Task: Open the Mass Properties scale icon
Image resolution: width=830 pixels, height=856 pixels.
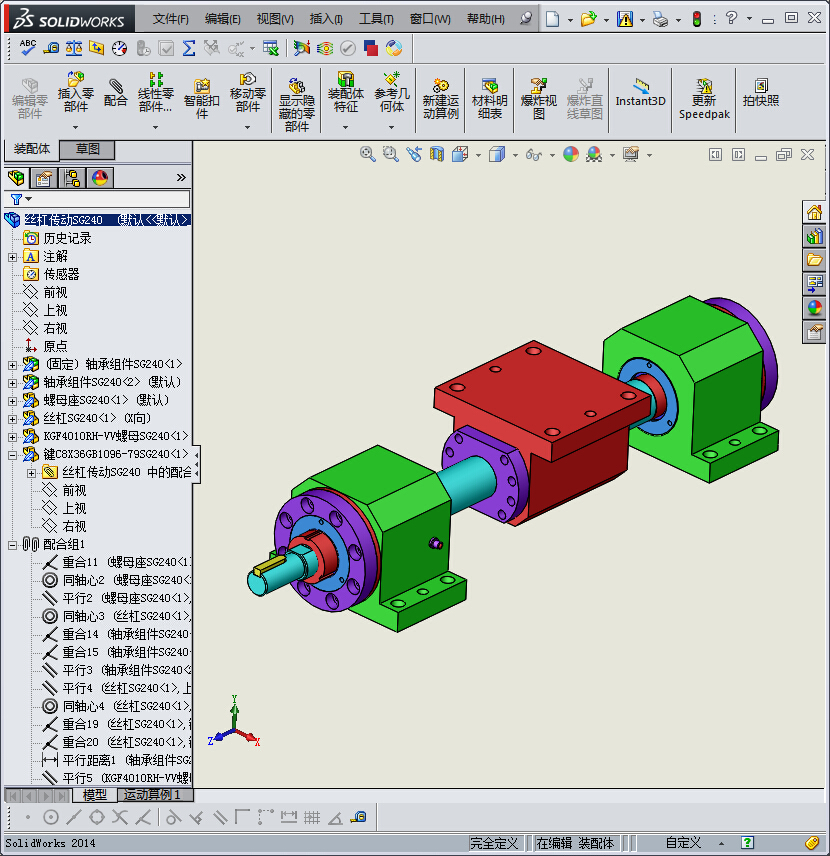Action: point(74,48)
